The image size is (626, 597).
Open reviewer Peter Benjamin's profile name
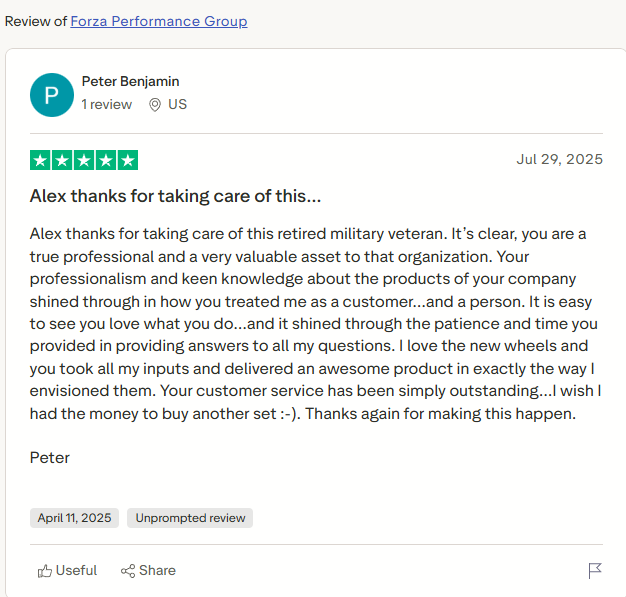coord(130,81)
